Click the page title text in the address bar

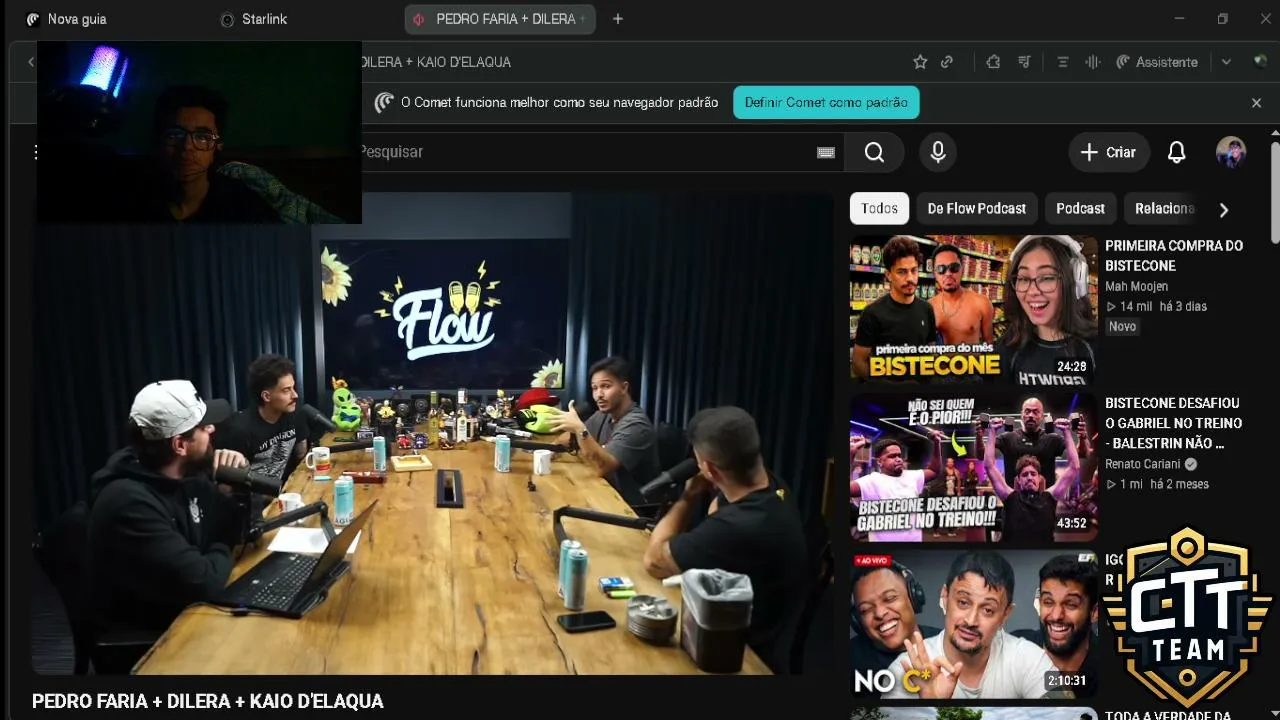tap(436, 62)
